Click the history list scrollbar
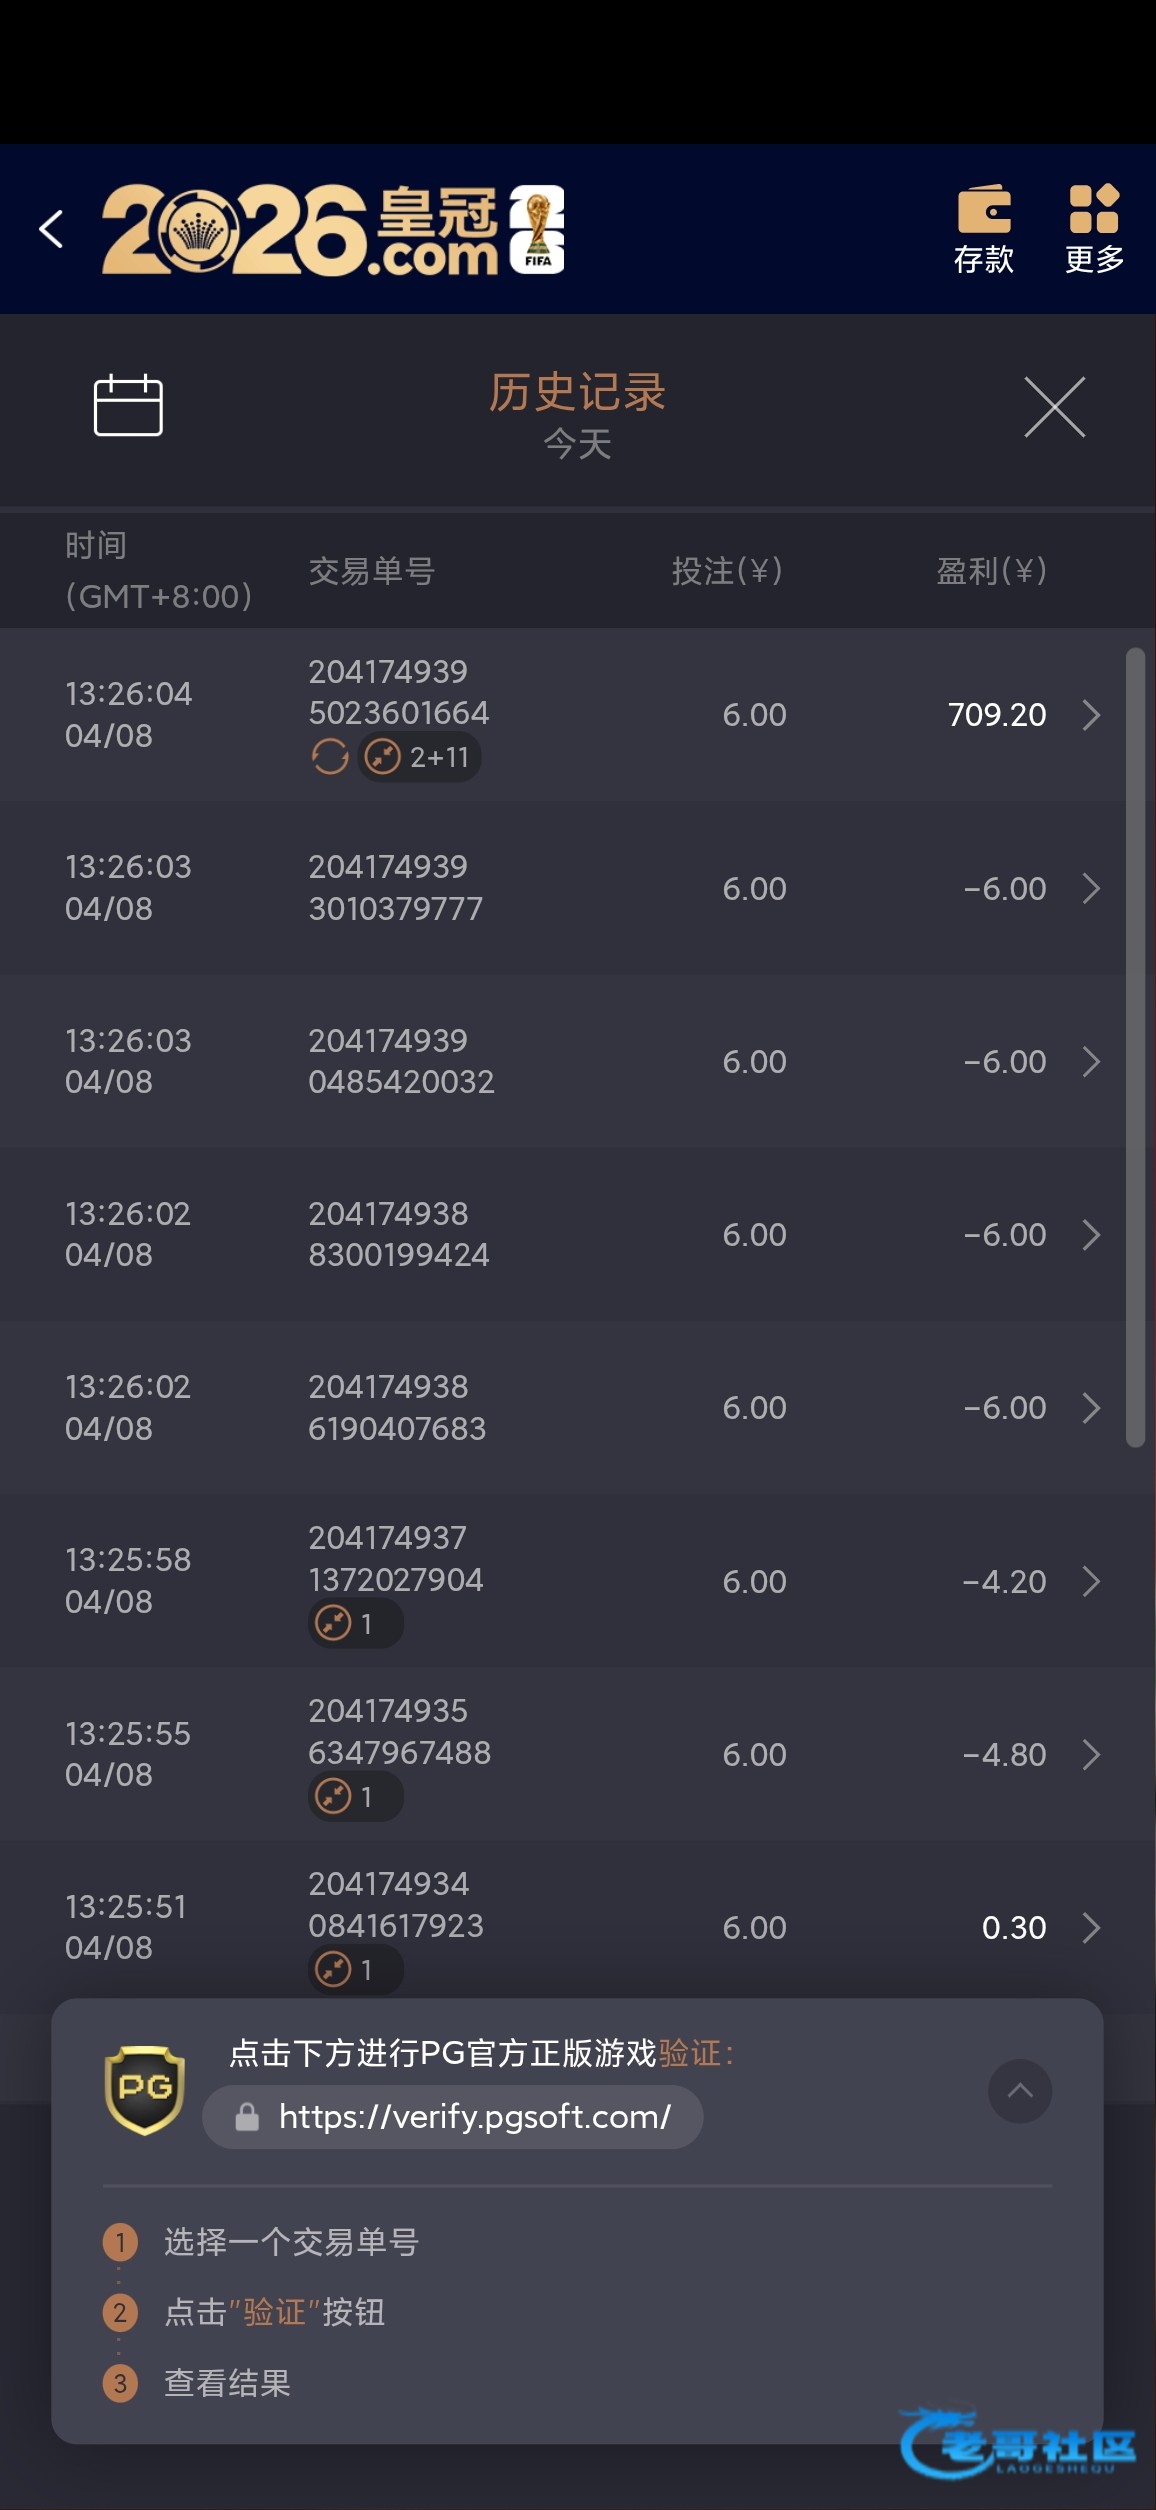Viewport: 1156px width, 2510px height. [x=1135, y=1047]
